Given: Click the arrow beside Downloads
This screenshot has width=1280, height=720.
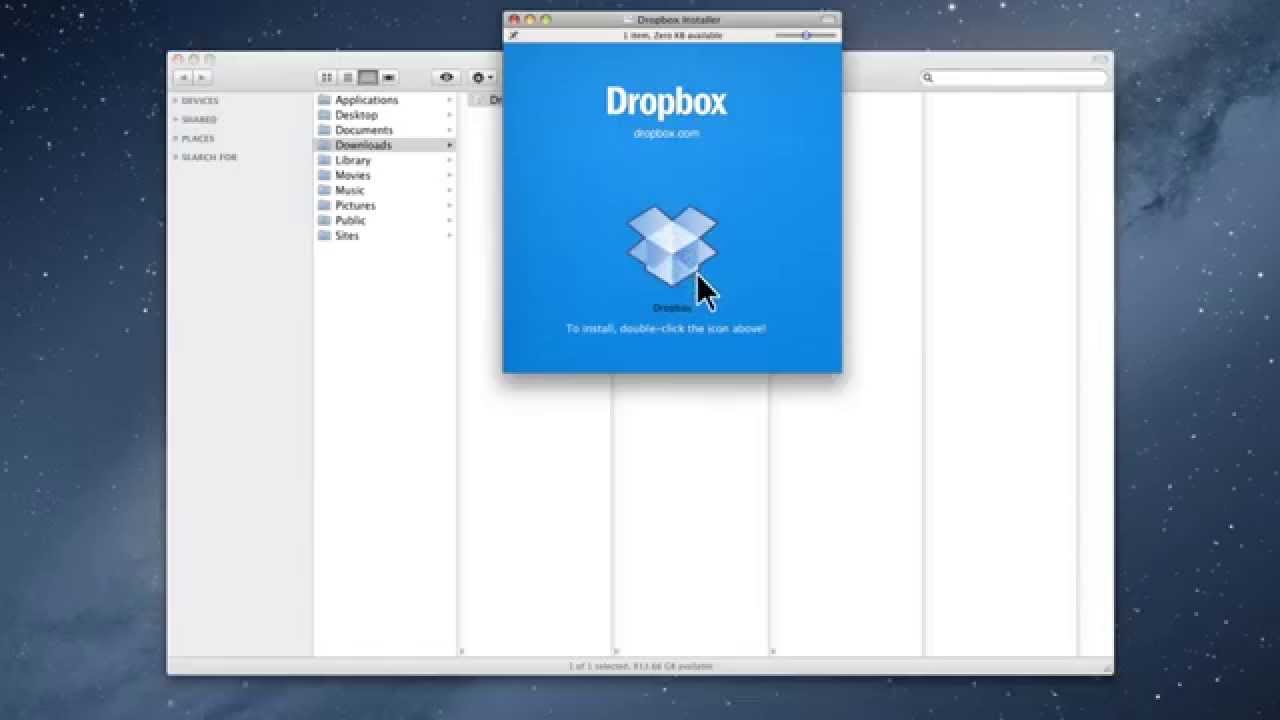Looking at the screenshot, I should tap(449, 145).
